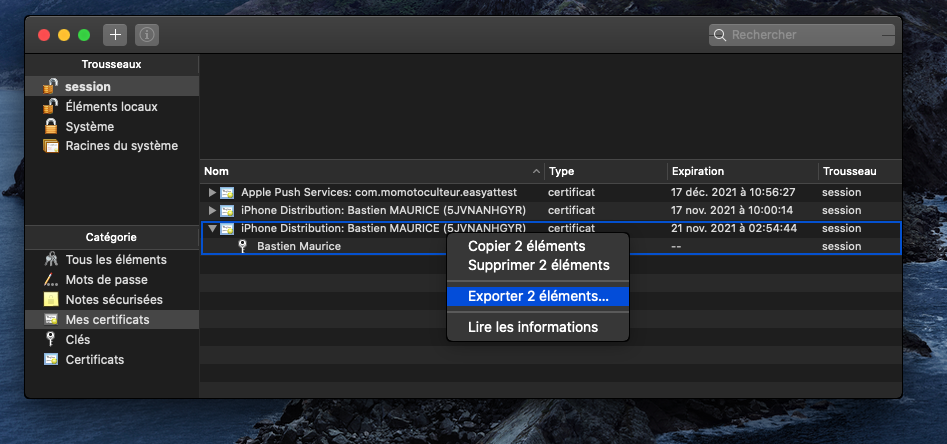Select the Éléments locaux keychain
The height and width of the screenshot is (444, 947).
click(112, 106)
